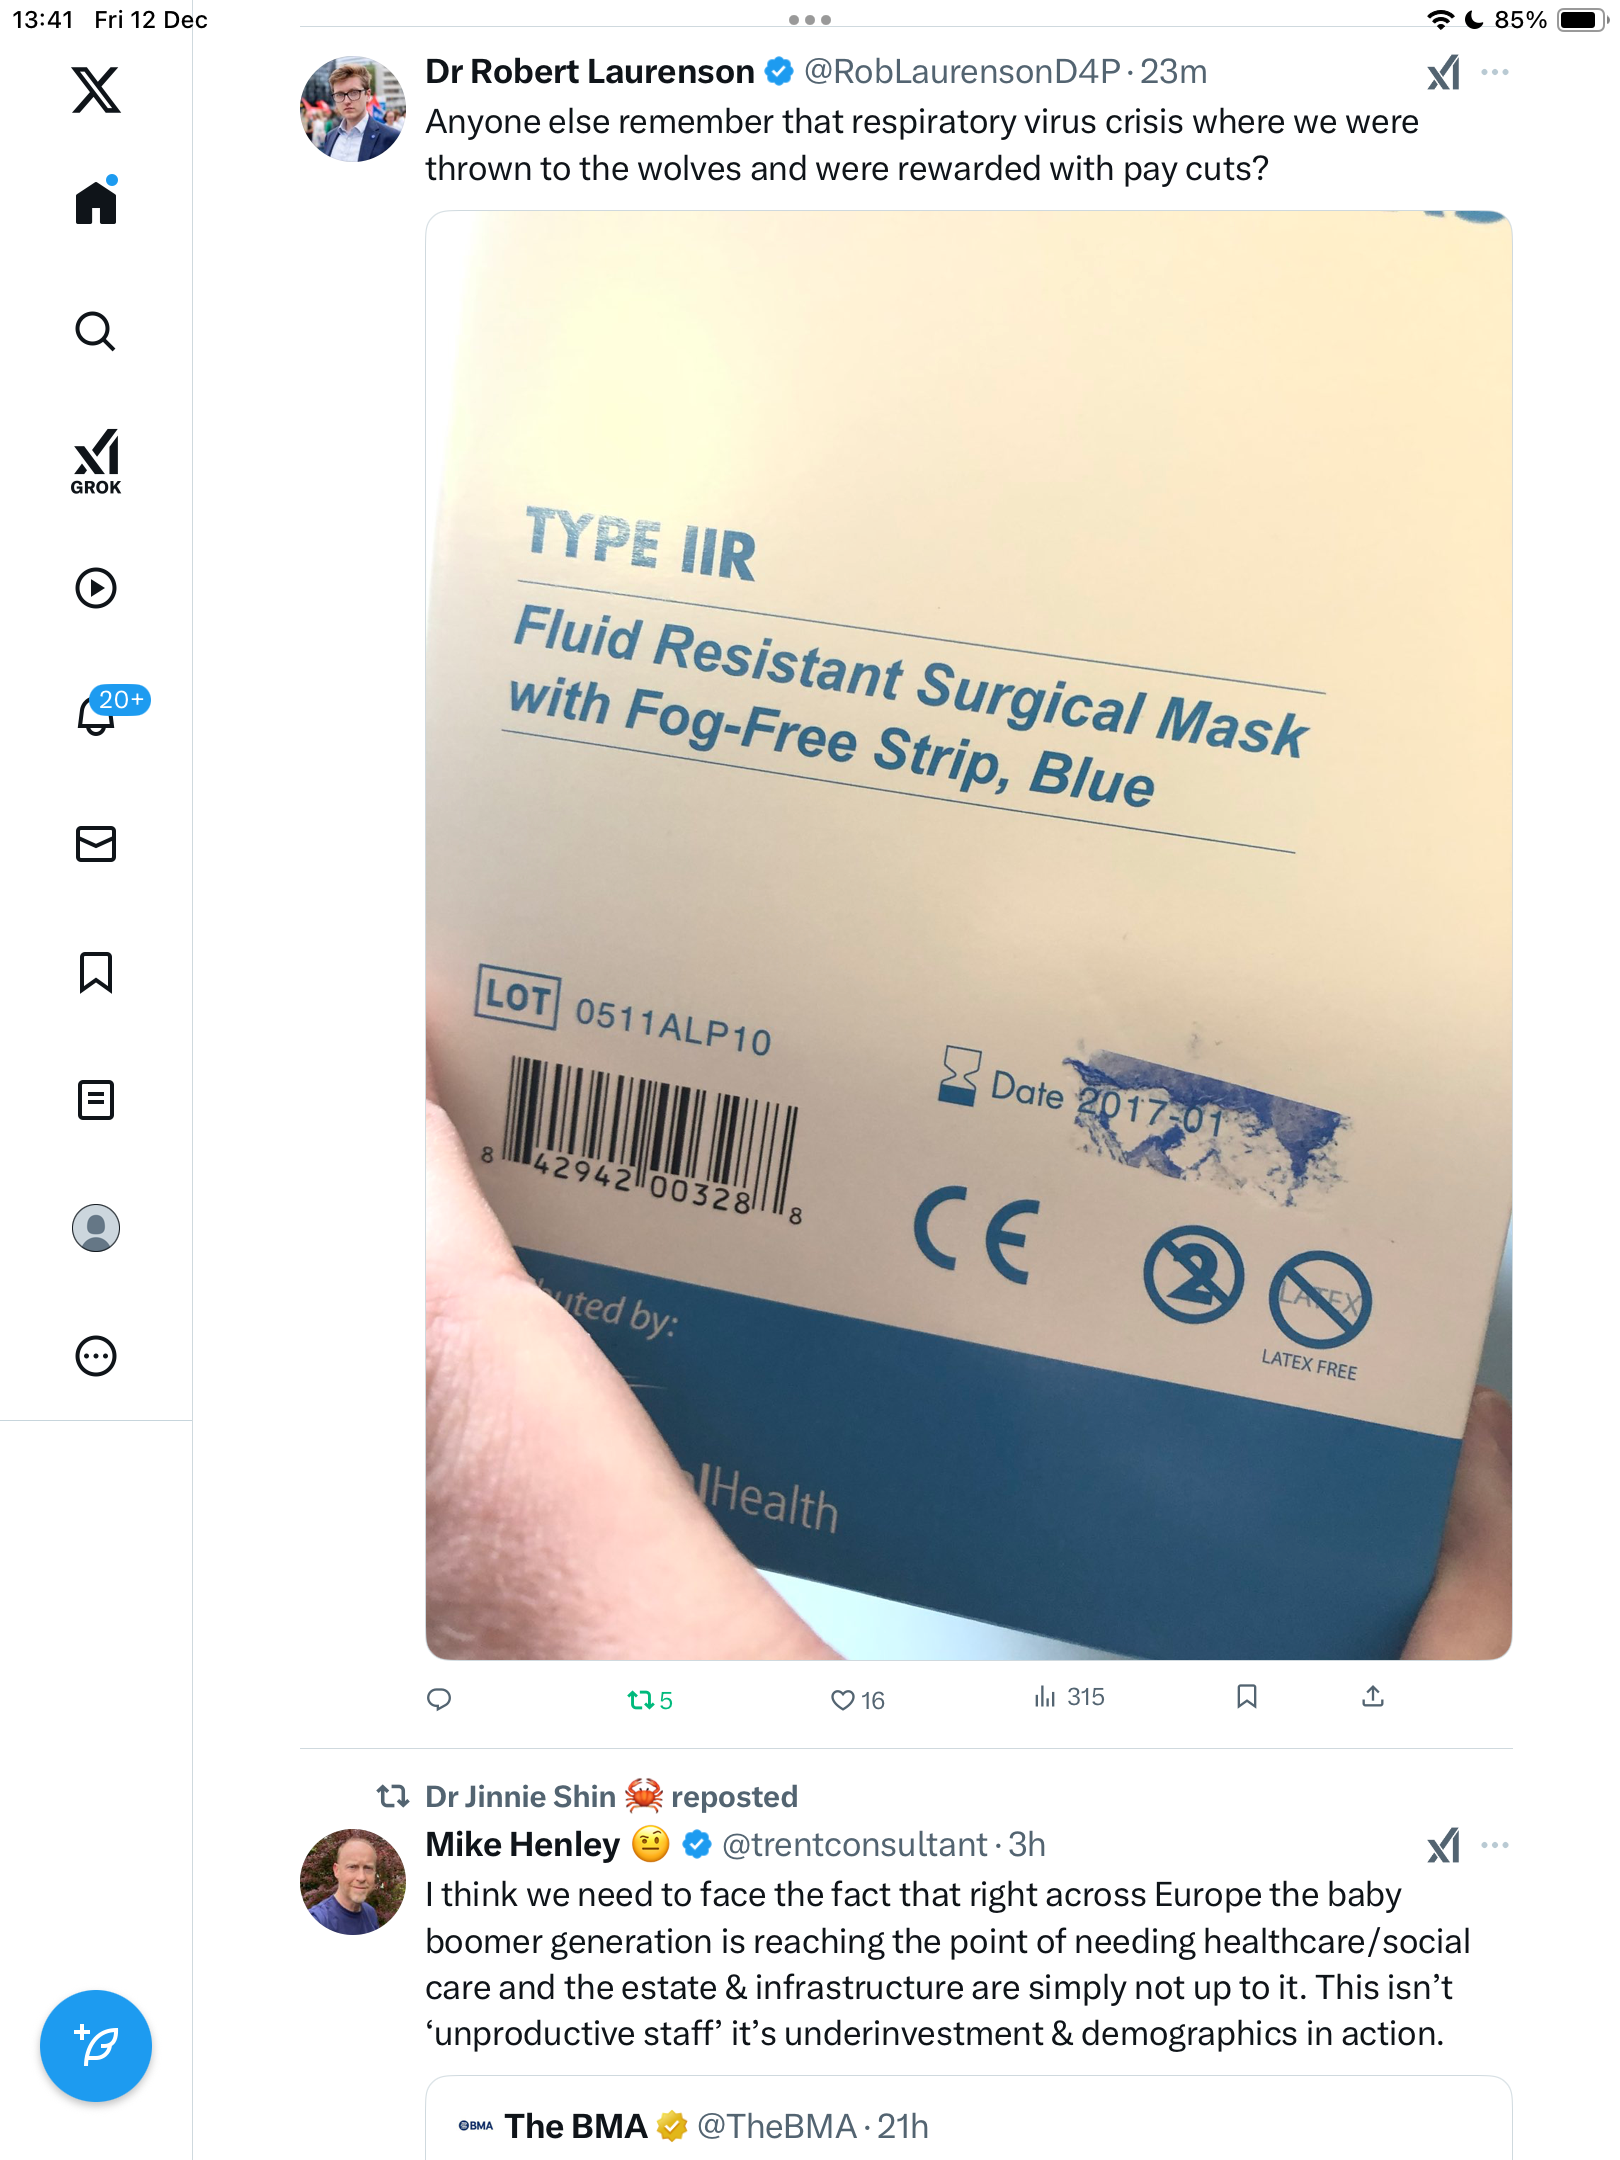Like Dr Robert Laurenson's post
Viewport: 1620px width, 2160px height.
coord(857,1700)
